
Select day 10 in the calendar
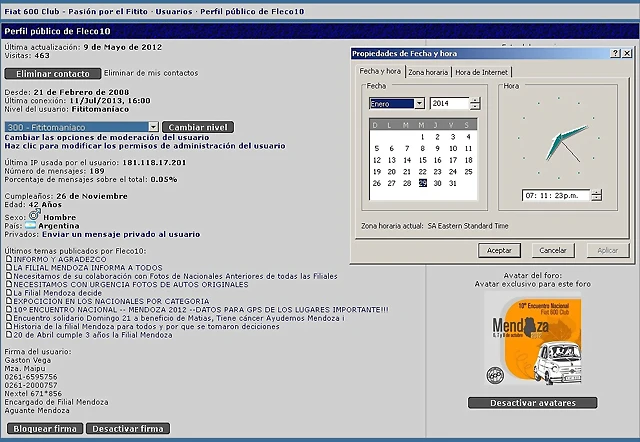(x=453, y=149)
